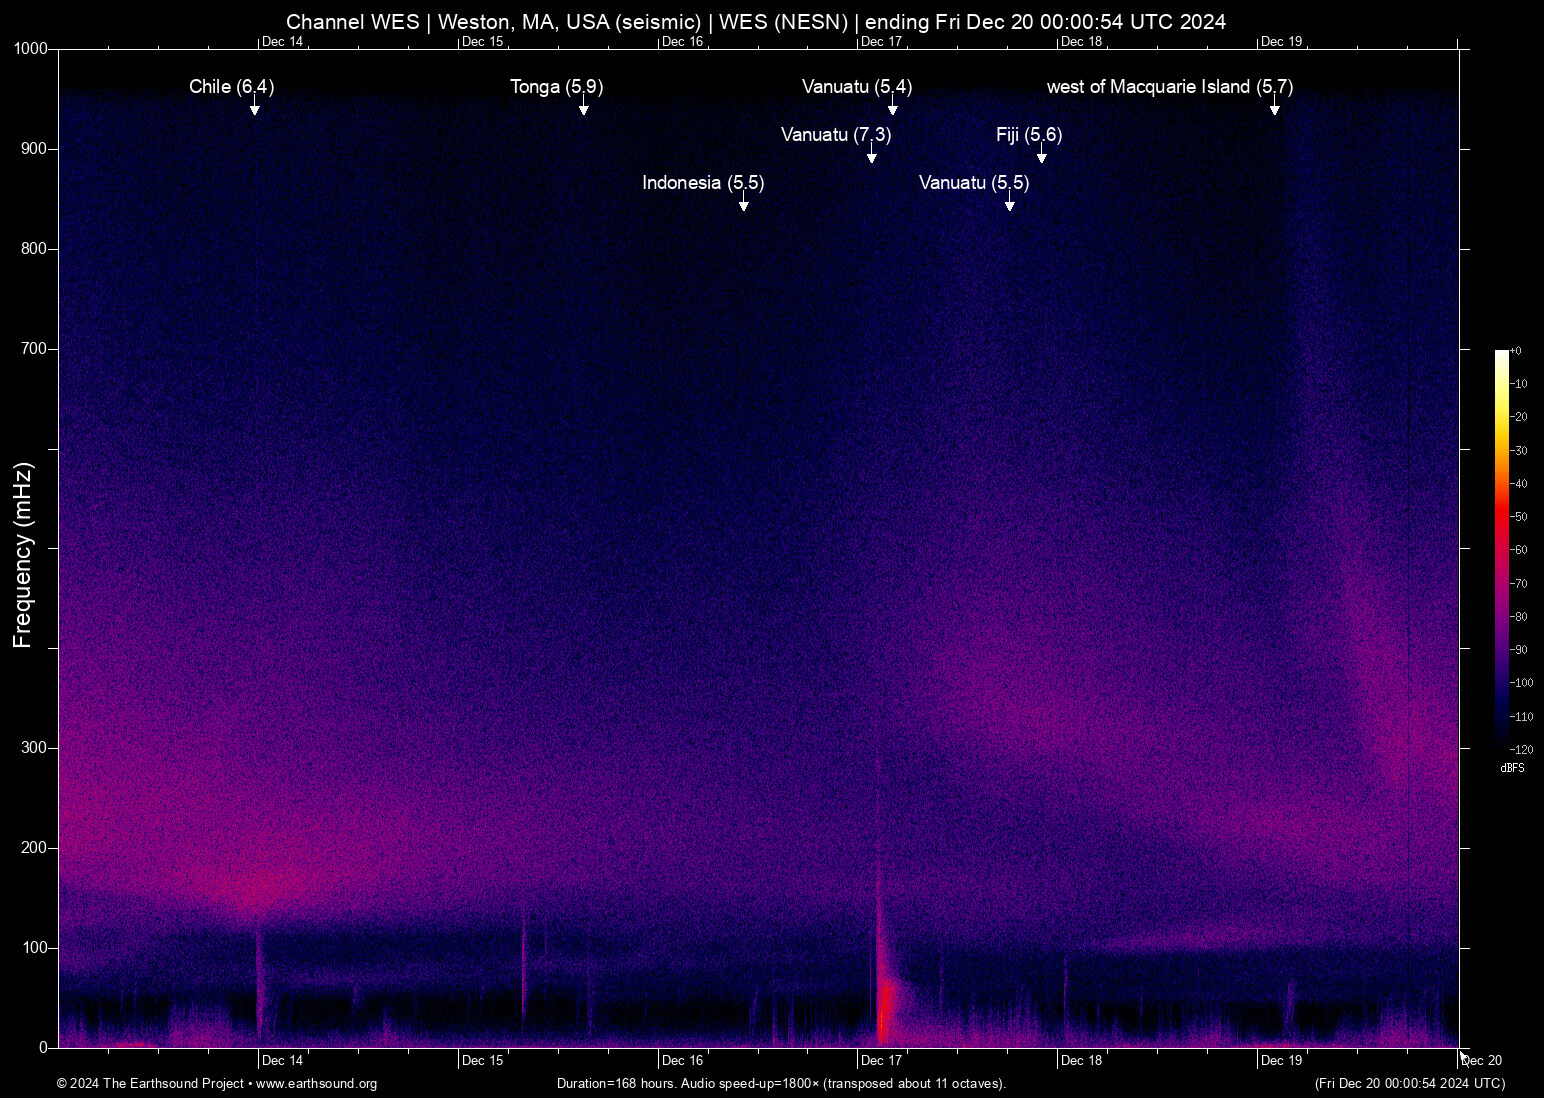Click the Frequency (mHz) axis label
Image resolution: width=1544 pixels, height=1098 pixels.
[22, 549]
